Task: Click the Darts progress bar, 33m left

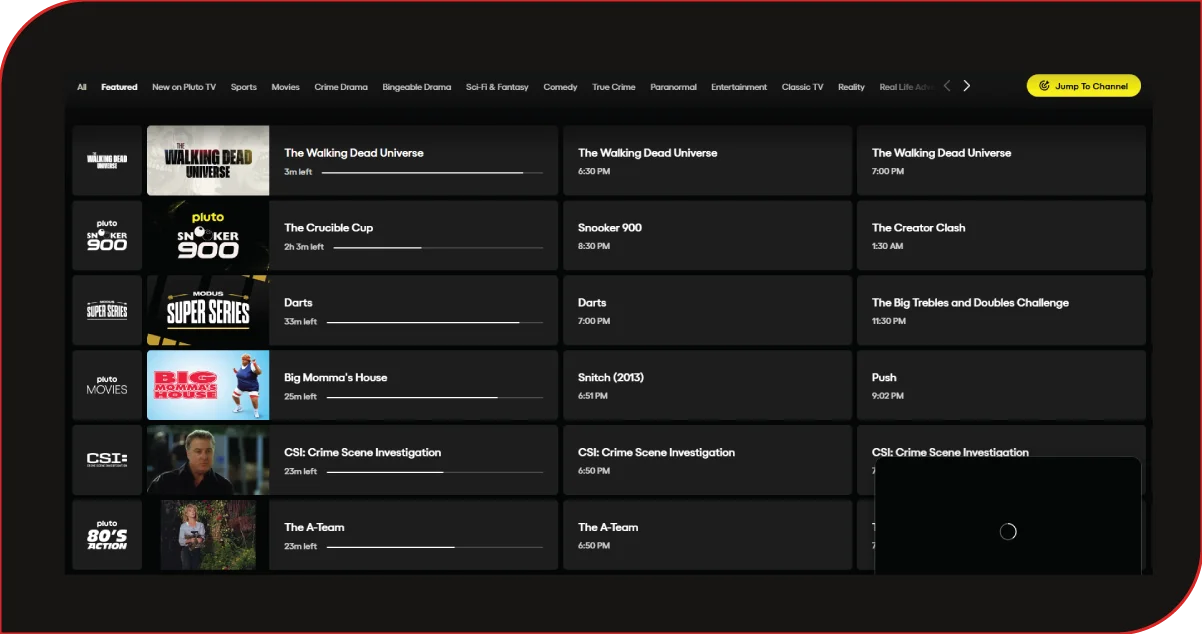Action: tap(435, 322)
